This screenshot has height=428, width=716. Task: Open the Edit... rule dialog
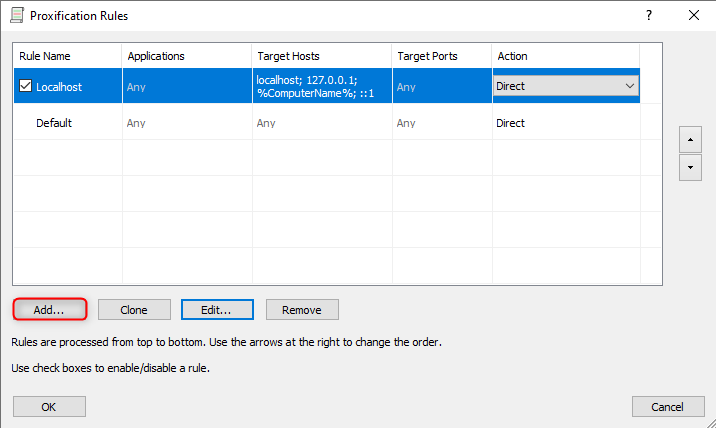click(217, 310)
